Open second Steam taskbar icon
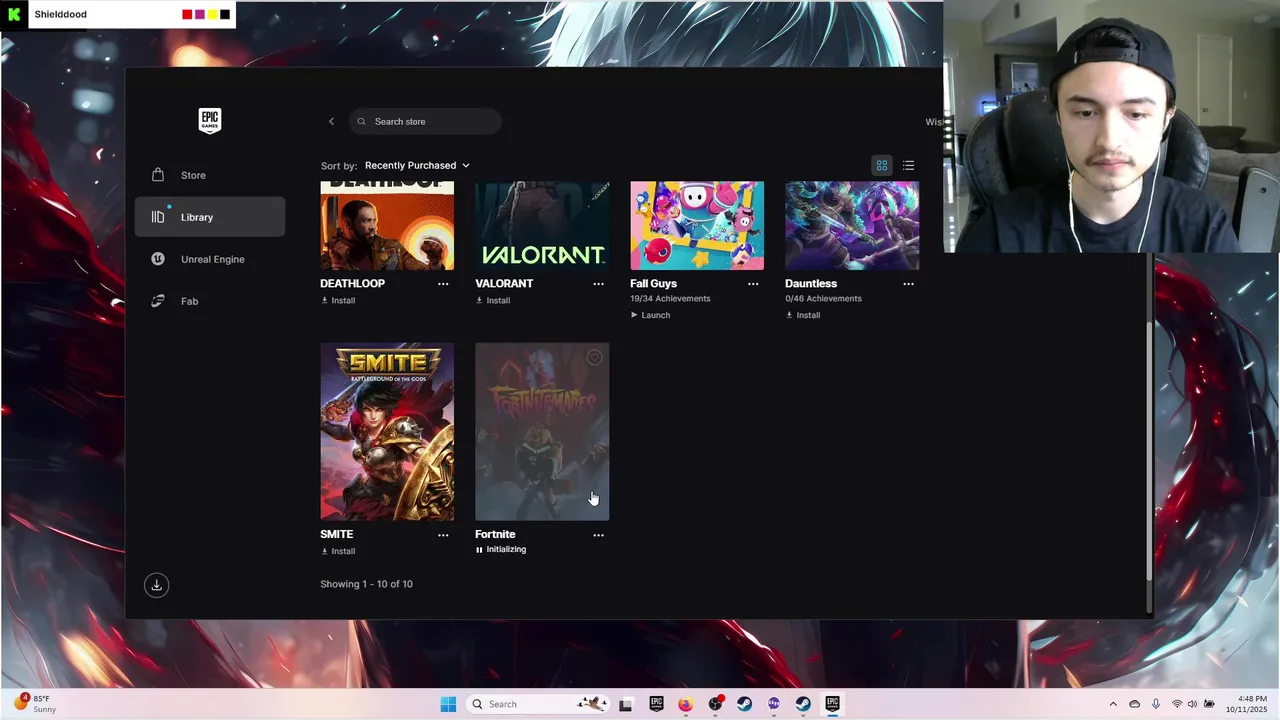 pyautogui.click(x=803, y=704)
